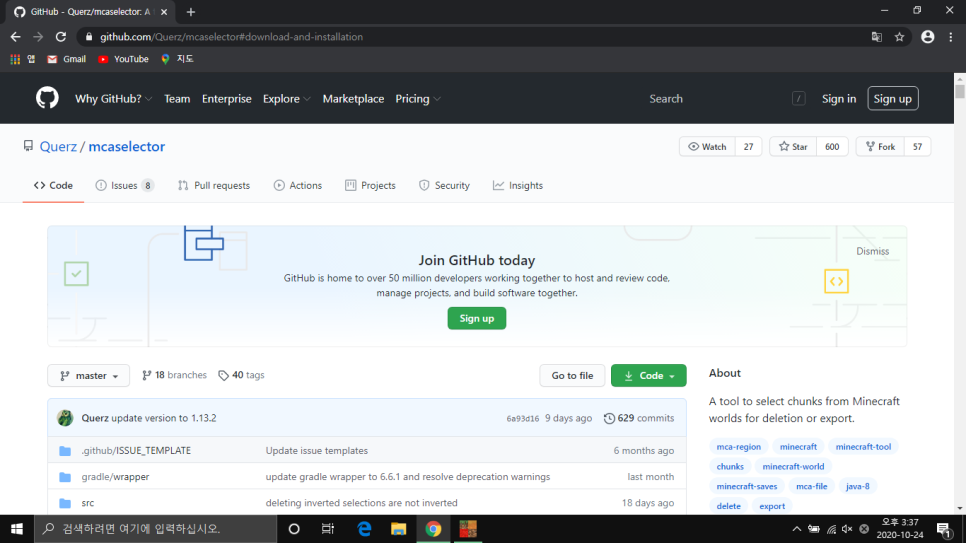Open a new browser tab with plus icon
Image resolution: width=966 pixels, height=543 pixels.
191,11
